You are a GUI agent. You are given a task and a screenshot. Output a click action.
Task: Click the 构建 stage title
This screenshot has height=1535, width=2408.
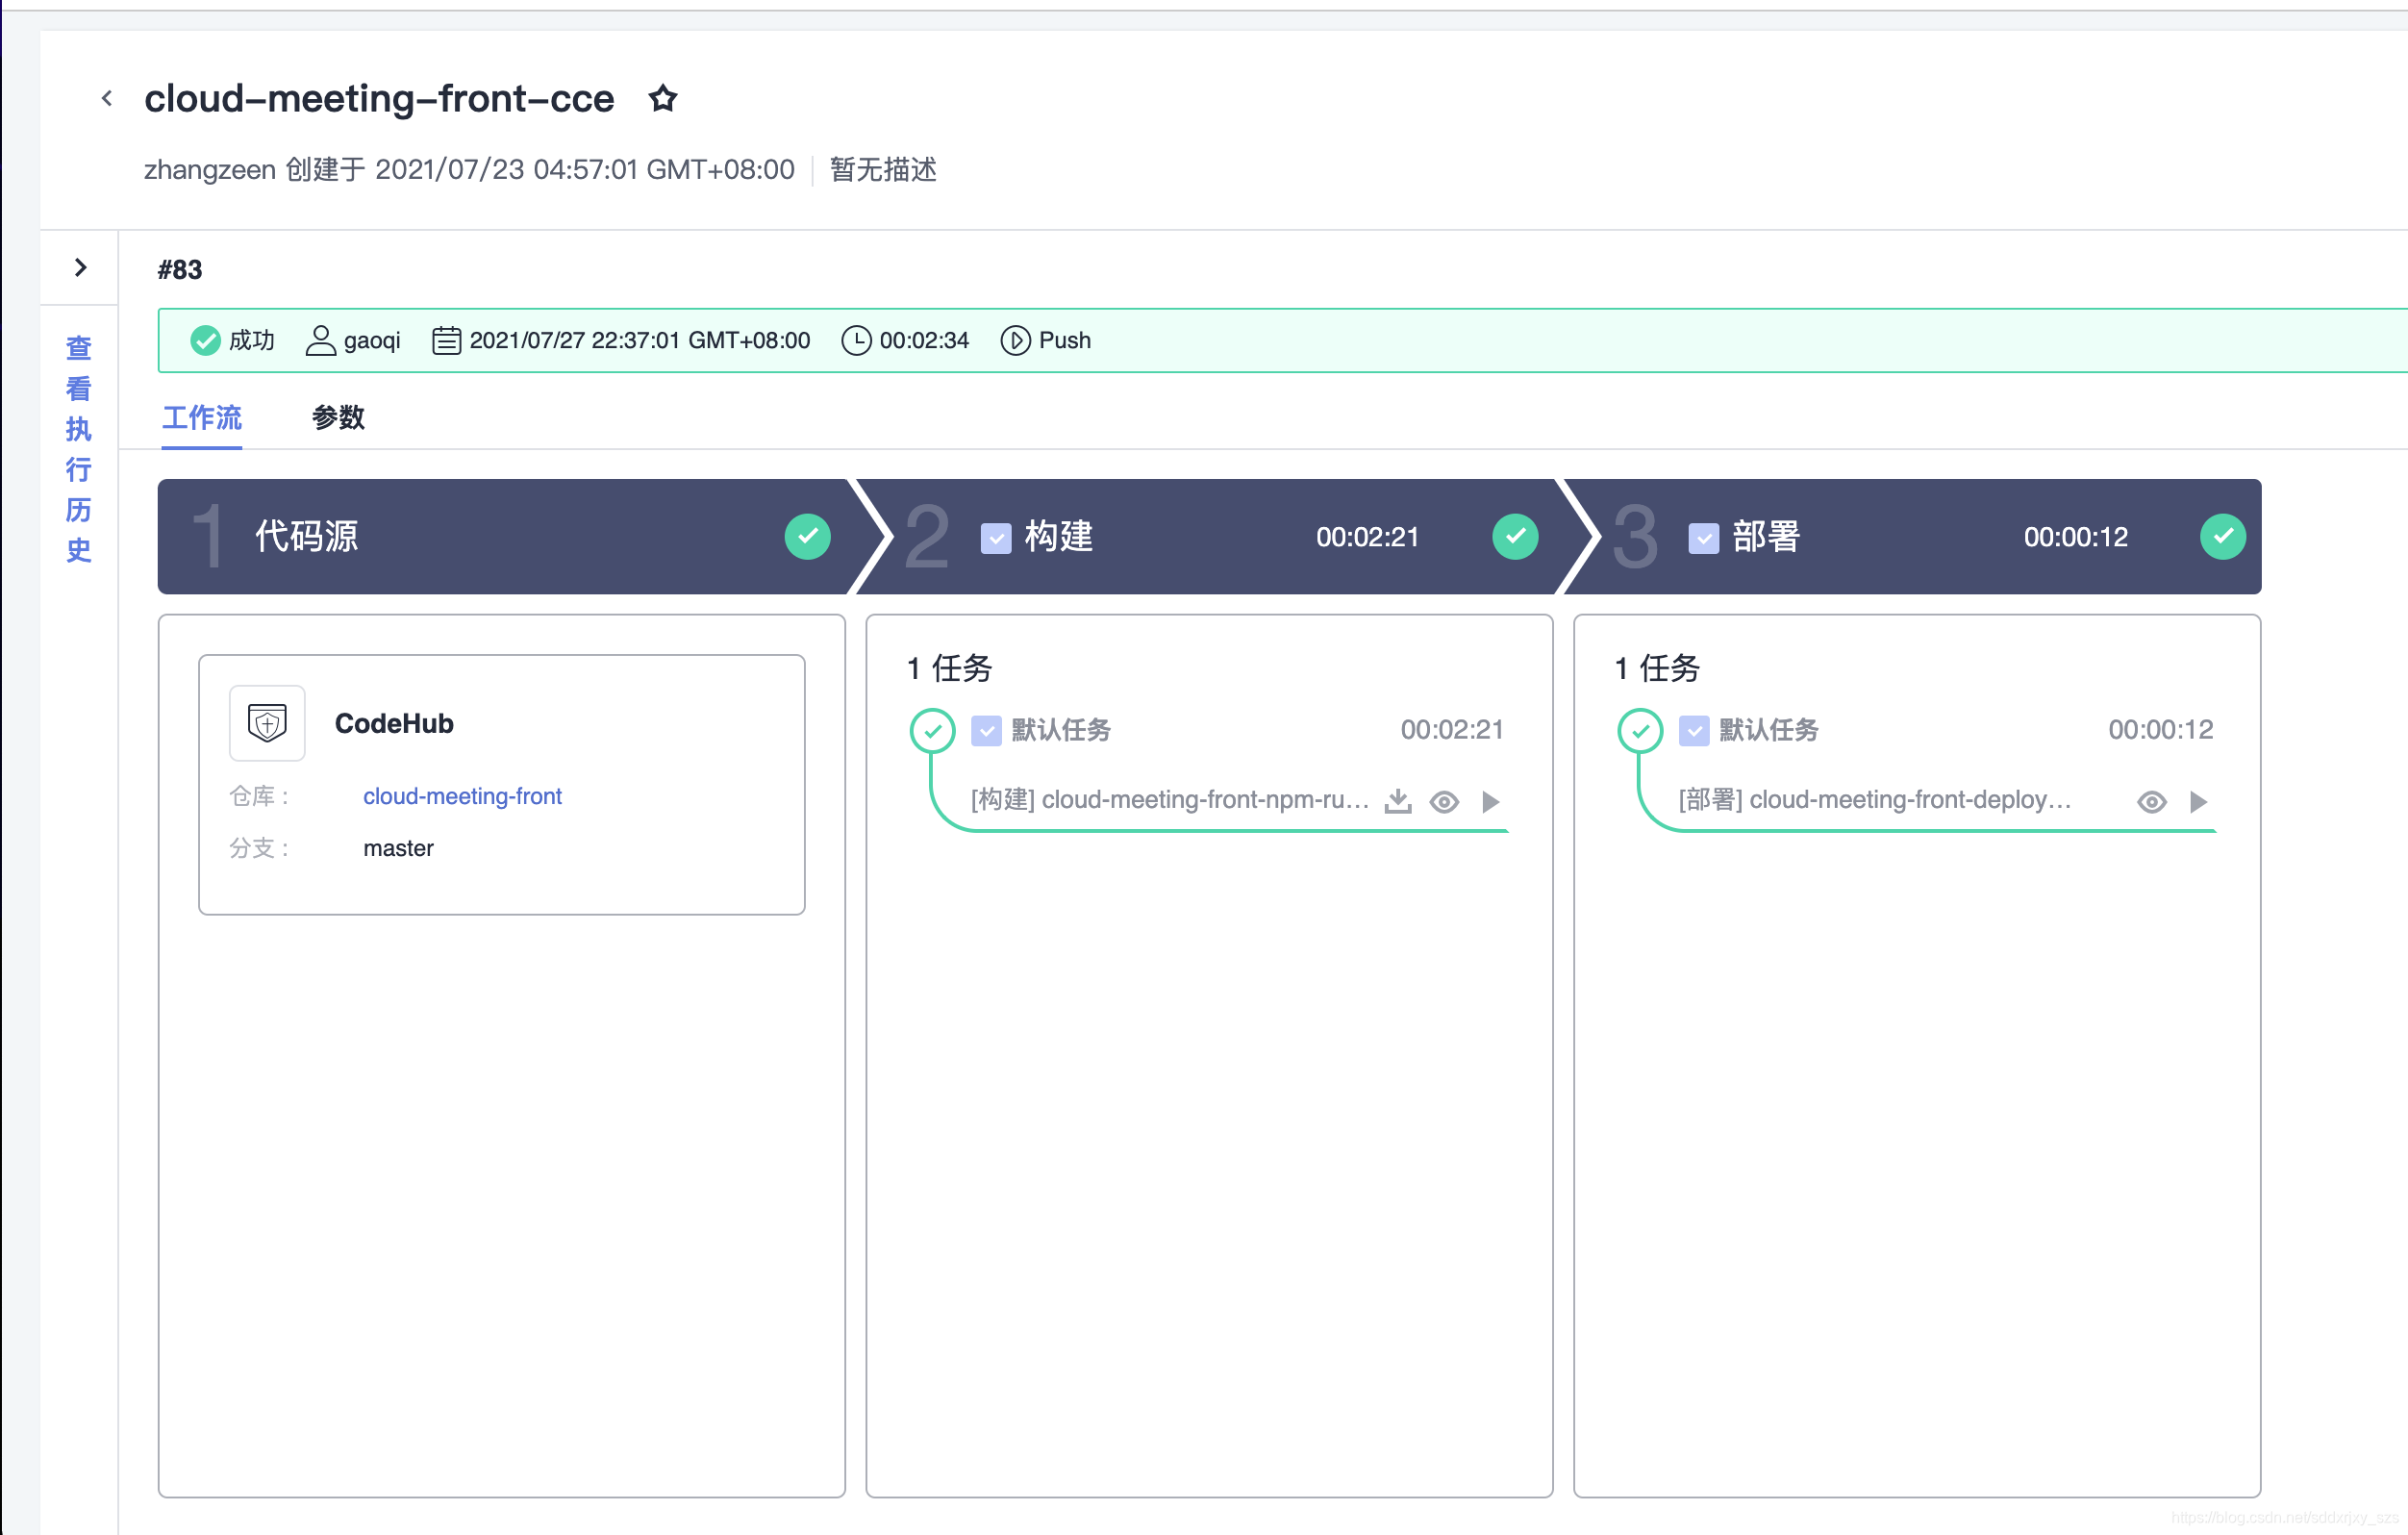coord(1059,536)
